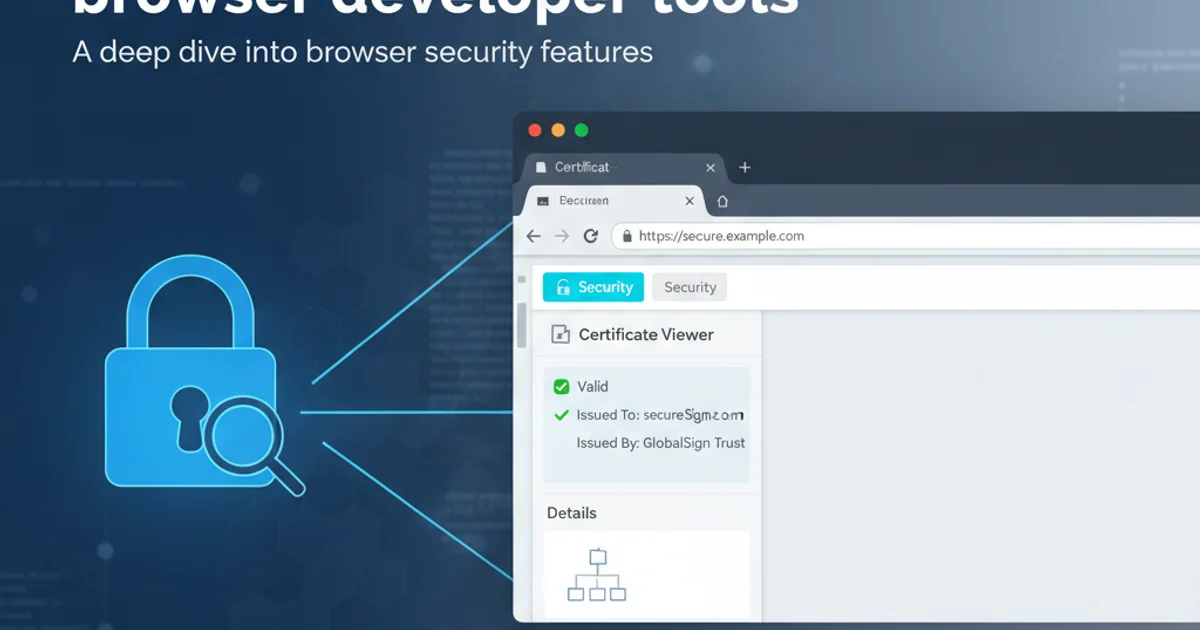Click the padlock icon in the address bar

[627, 237]
